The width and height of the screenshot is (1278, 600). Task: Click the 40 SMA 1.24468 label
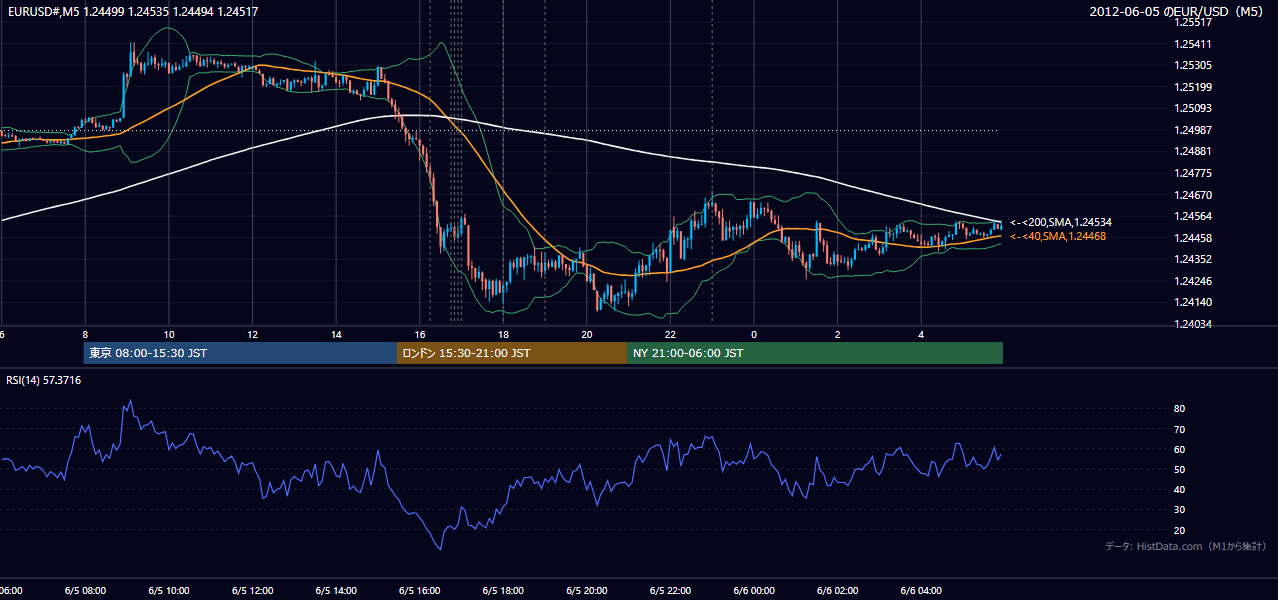click(1058, 236)
